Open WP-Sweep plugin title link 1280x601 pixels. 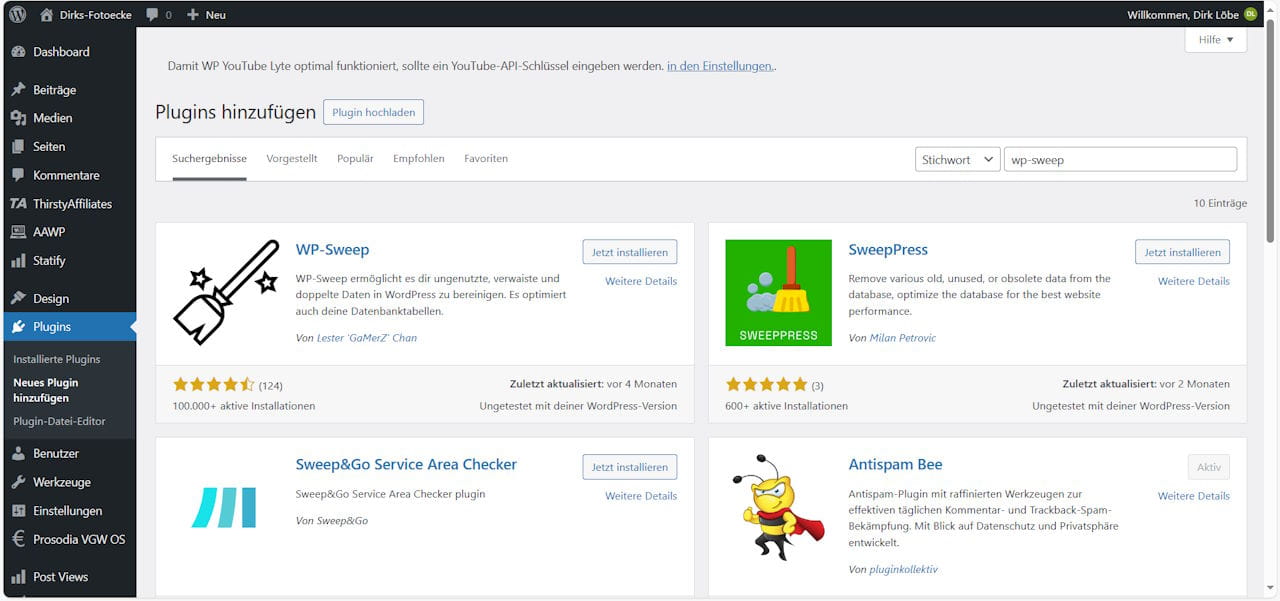[332, 250]
